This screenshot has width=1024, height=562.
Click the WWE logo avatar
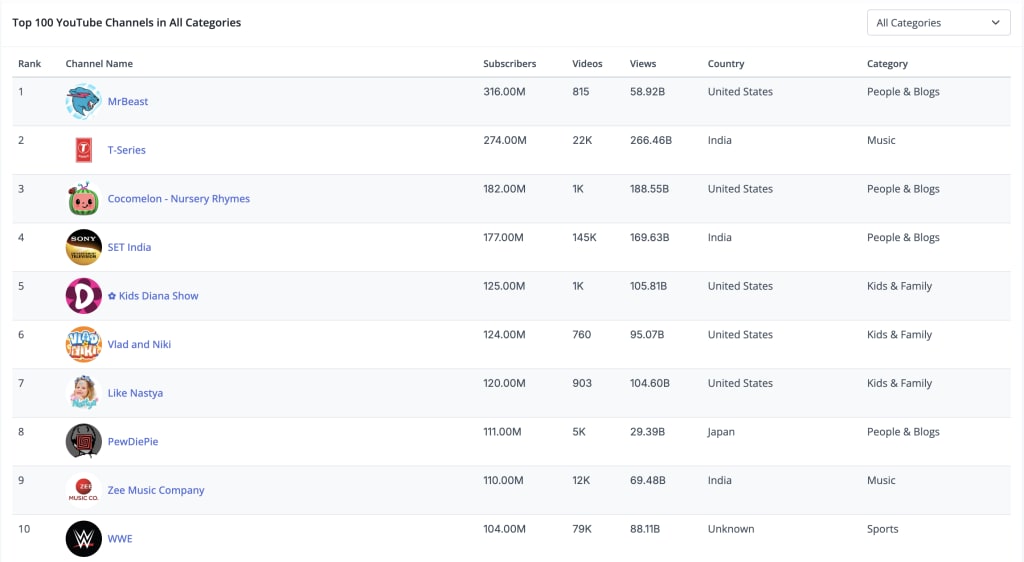point(84,539)
